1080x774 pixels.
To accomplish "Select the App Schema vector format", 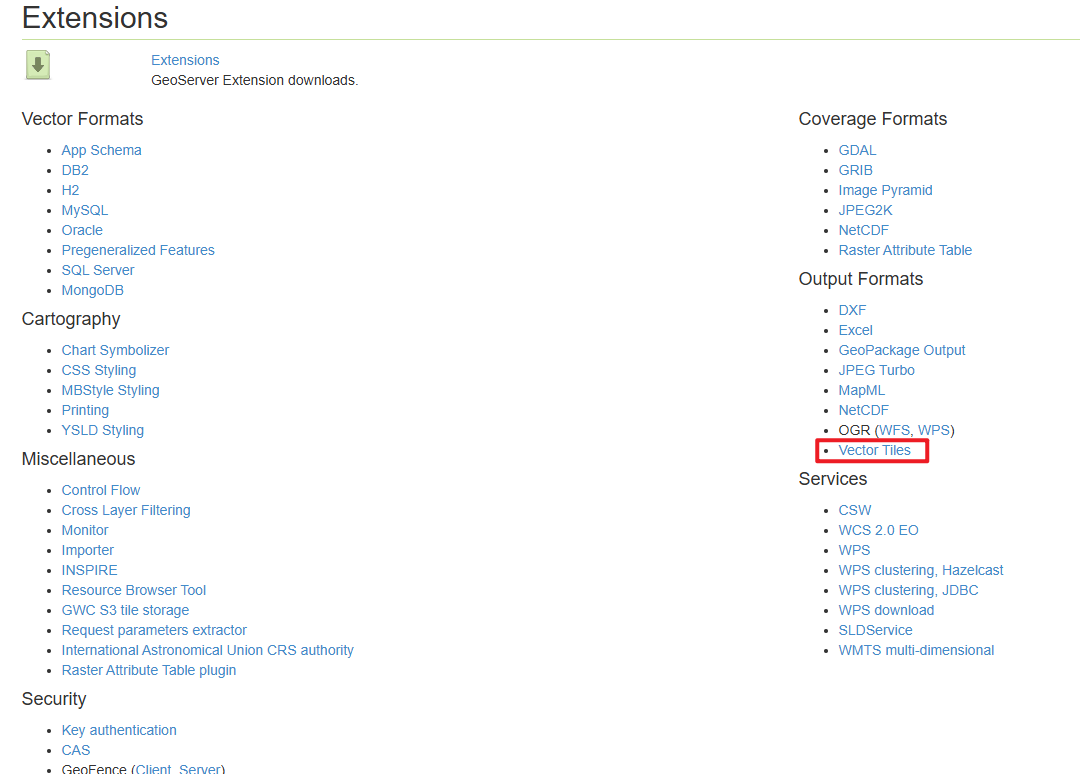I will pos(101,150).
